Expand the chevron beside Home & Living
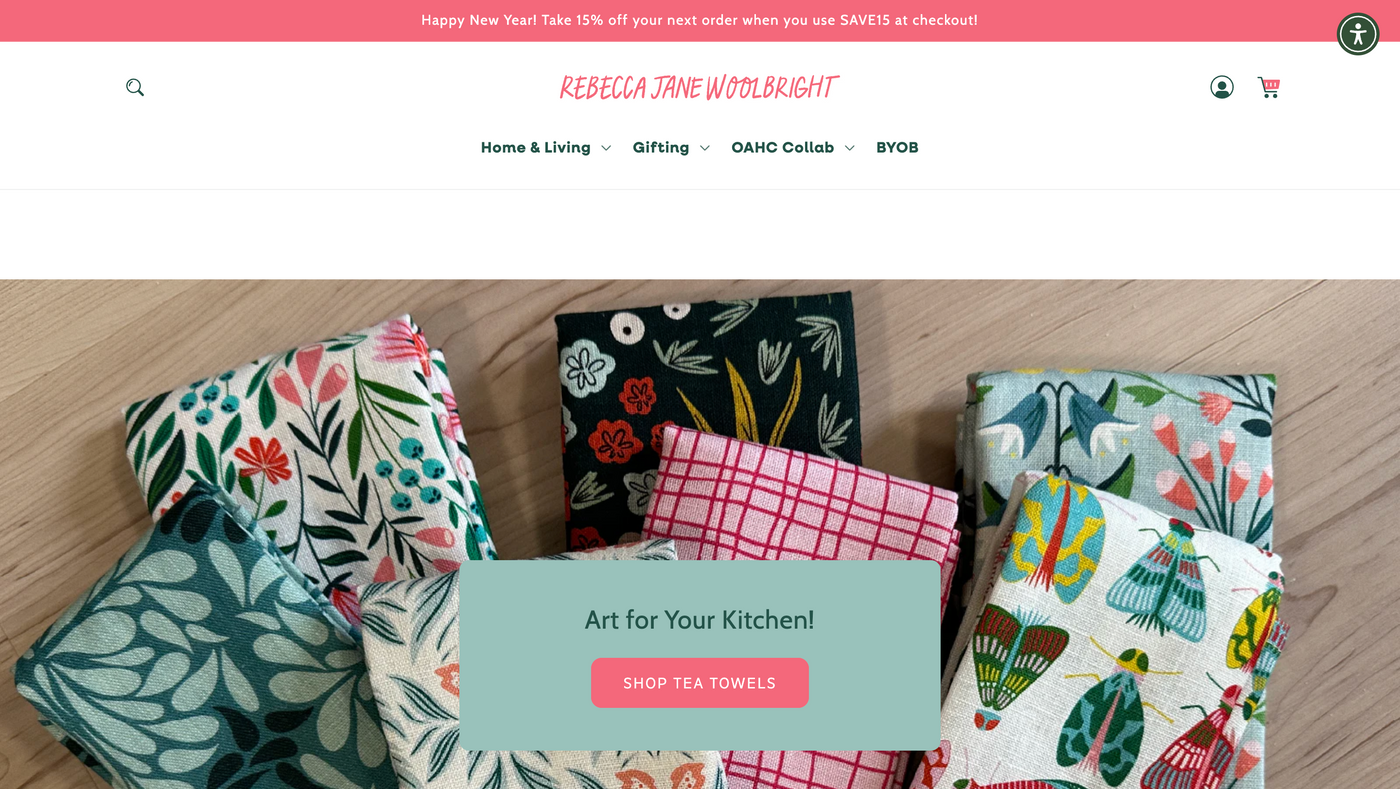Image resolution: width=1400 pixels, height=789 pixels. click(x=605, y=148)
